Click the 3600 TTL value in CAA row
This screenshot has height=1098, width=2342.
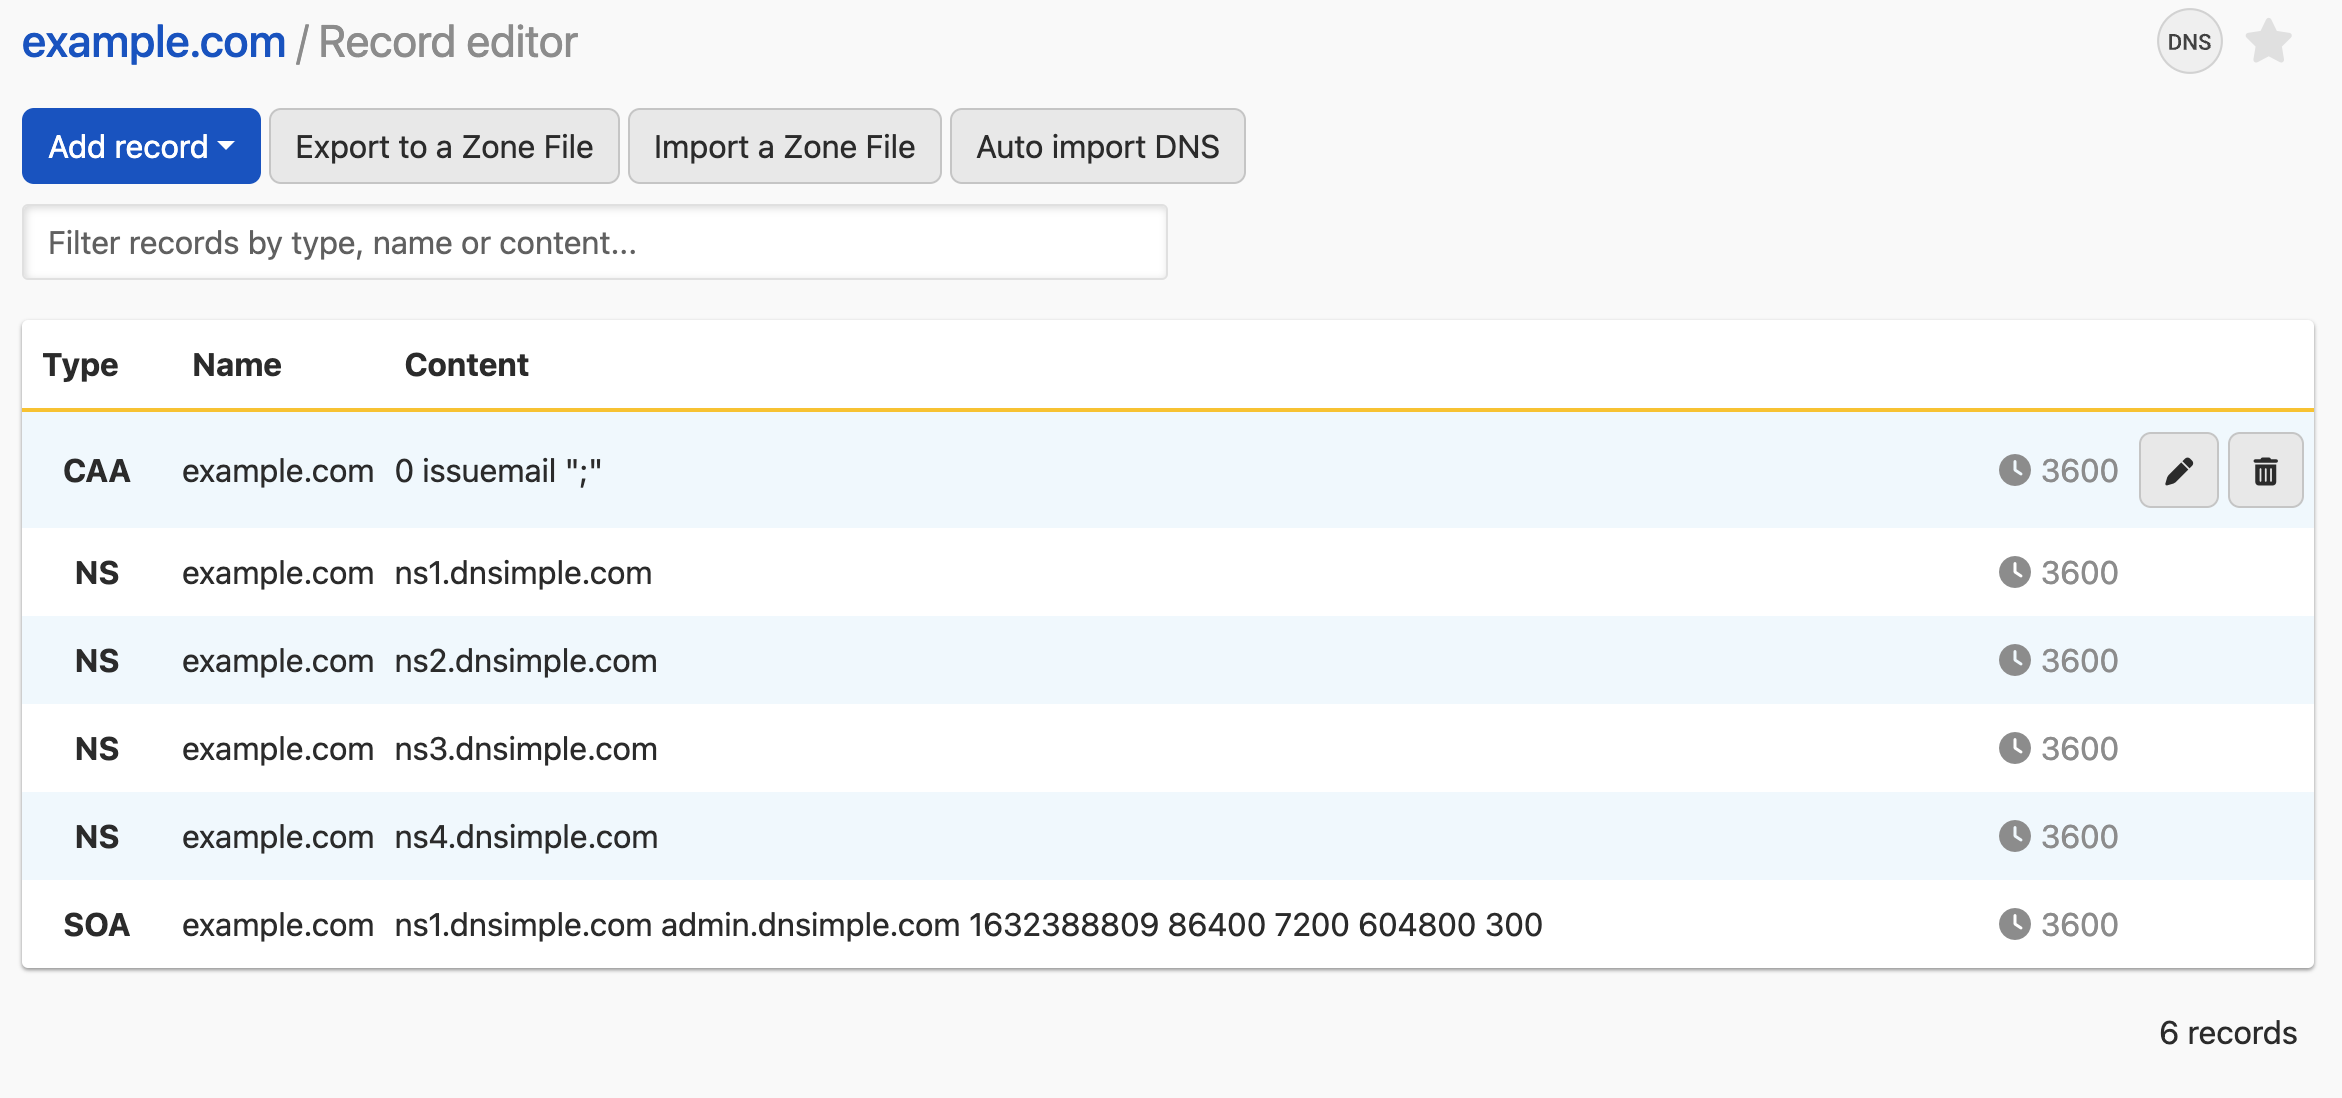click(2079, 470)
